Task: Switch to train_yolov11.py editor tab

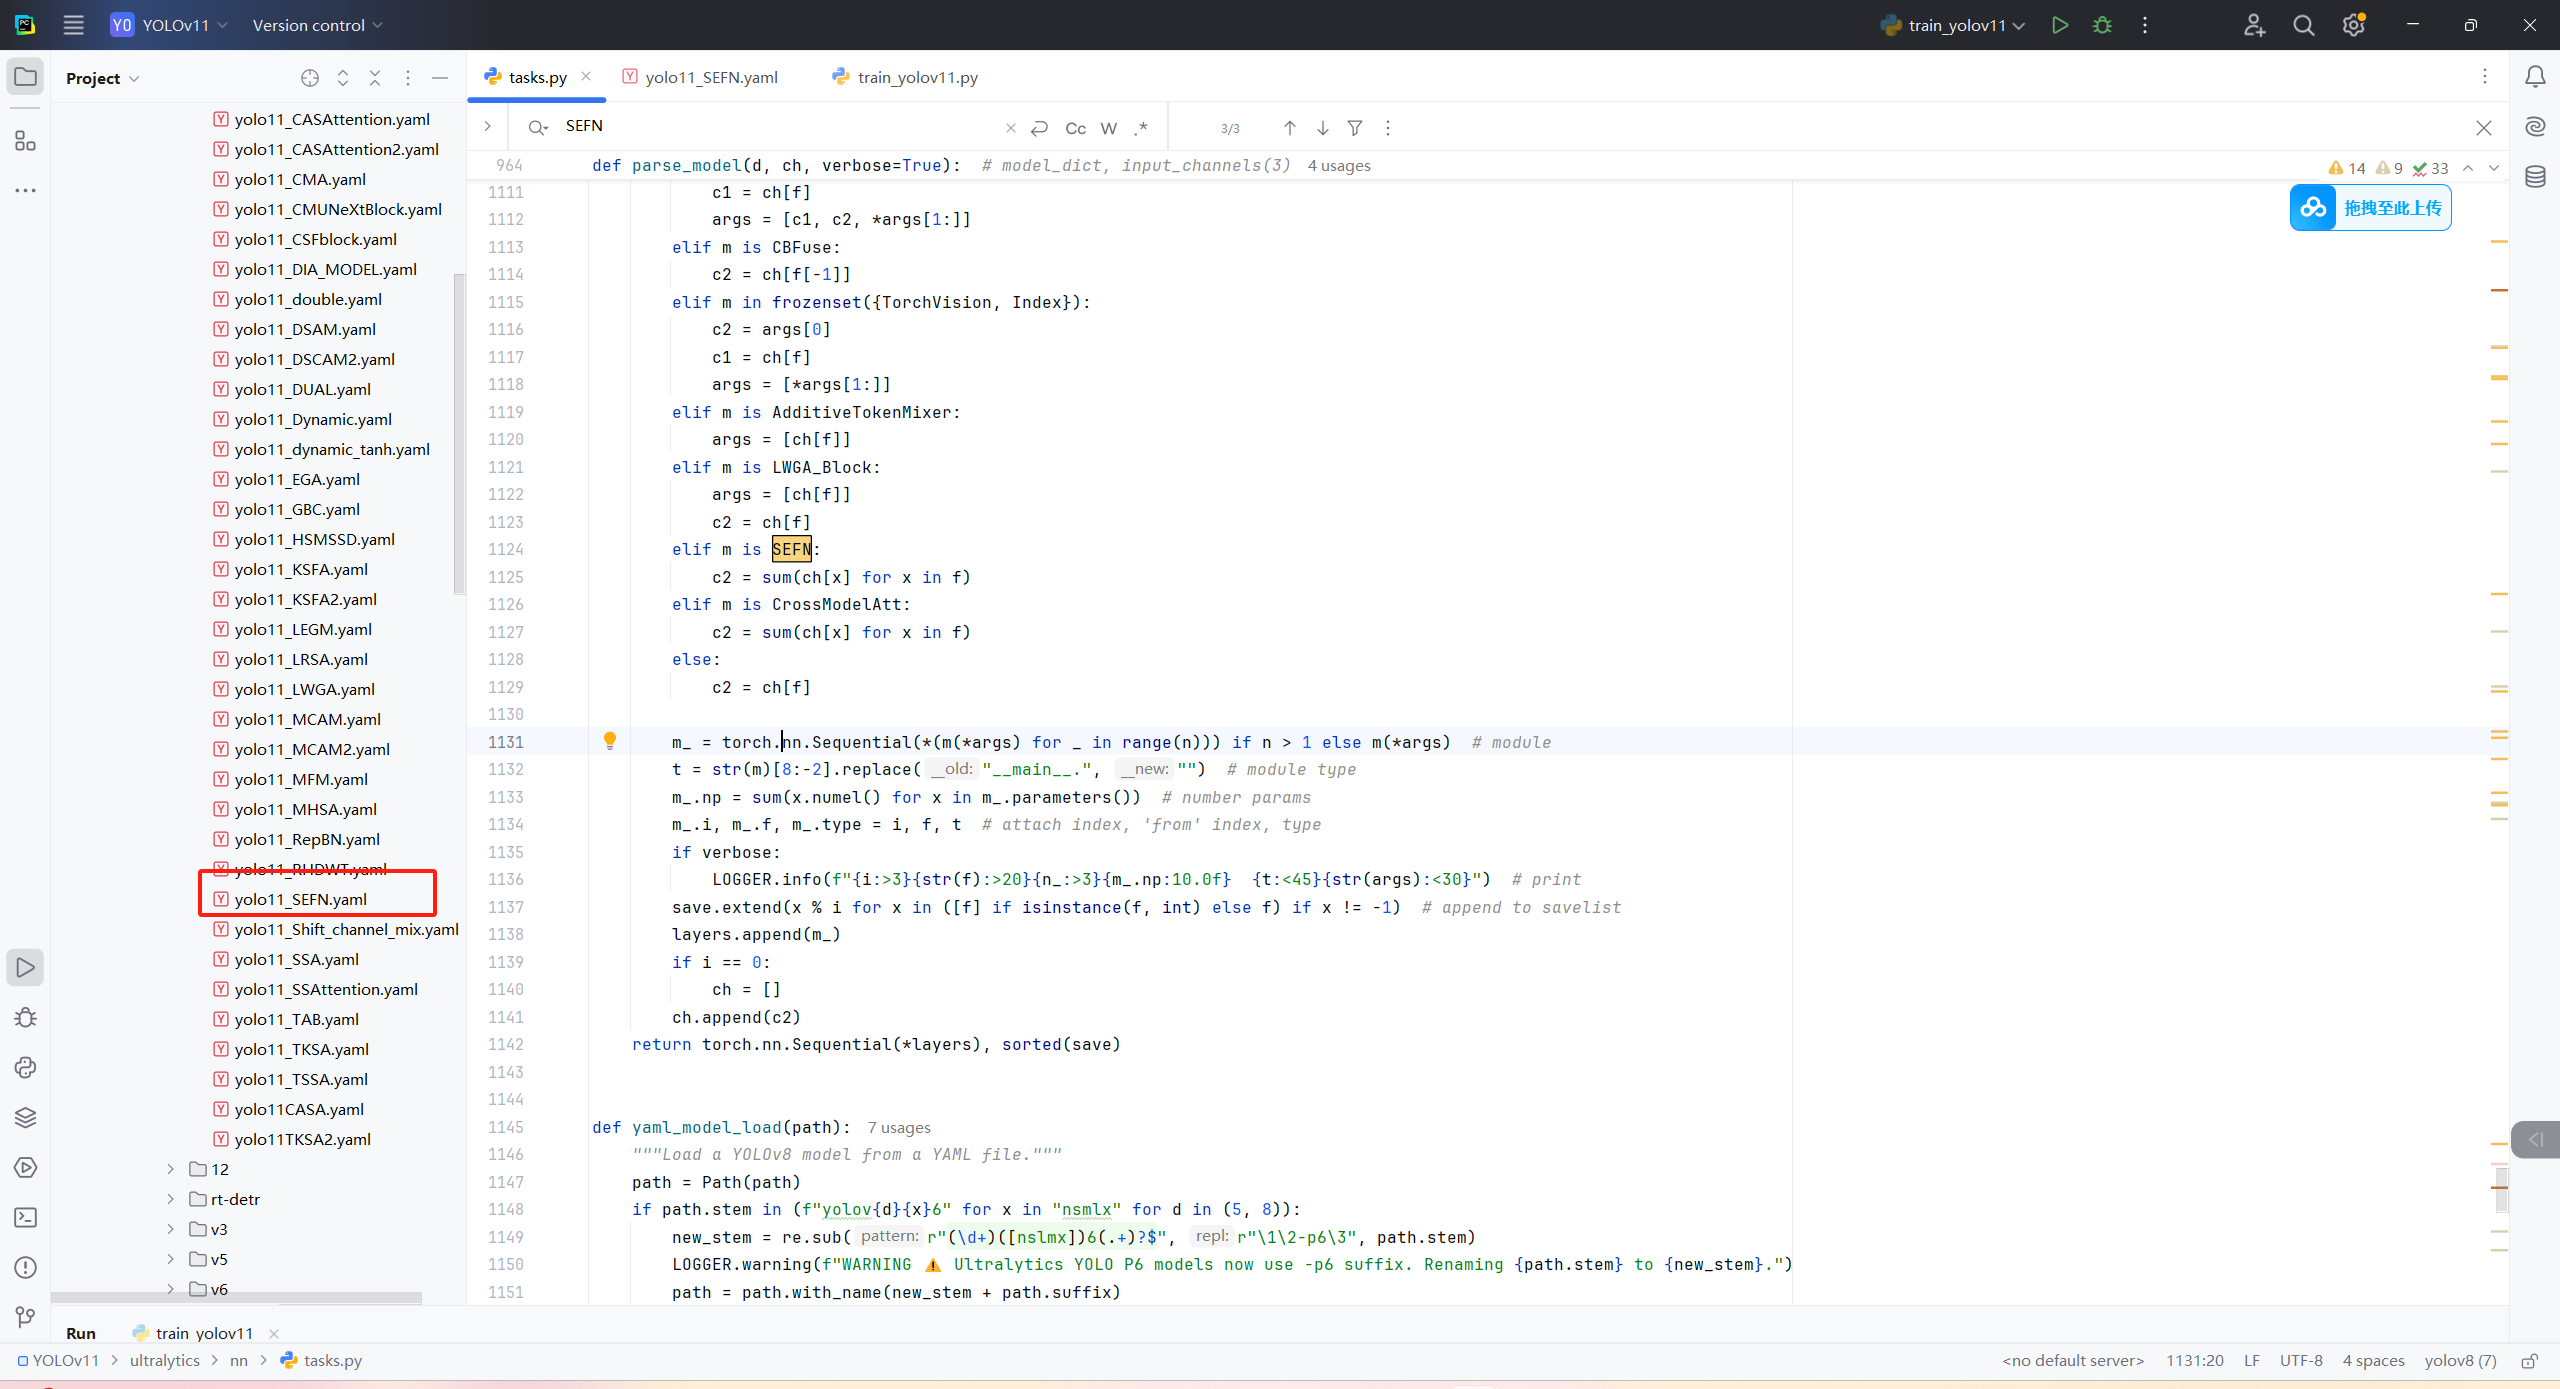Action: pos(917,77)
